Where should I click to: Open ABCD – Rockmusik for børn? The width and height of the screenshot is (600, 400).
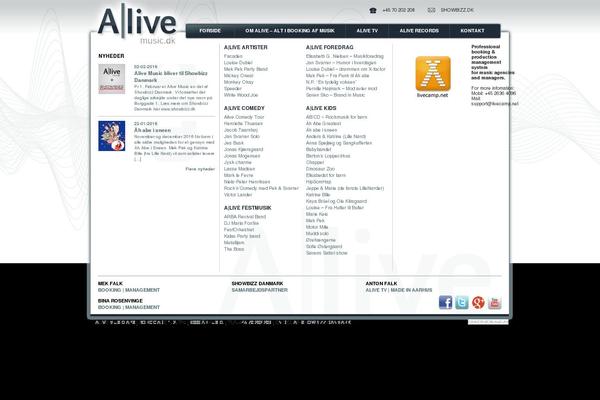(336, 117)
